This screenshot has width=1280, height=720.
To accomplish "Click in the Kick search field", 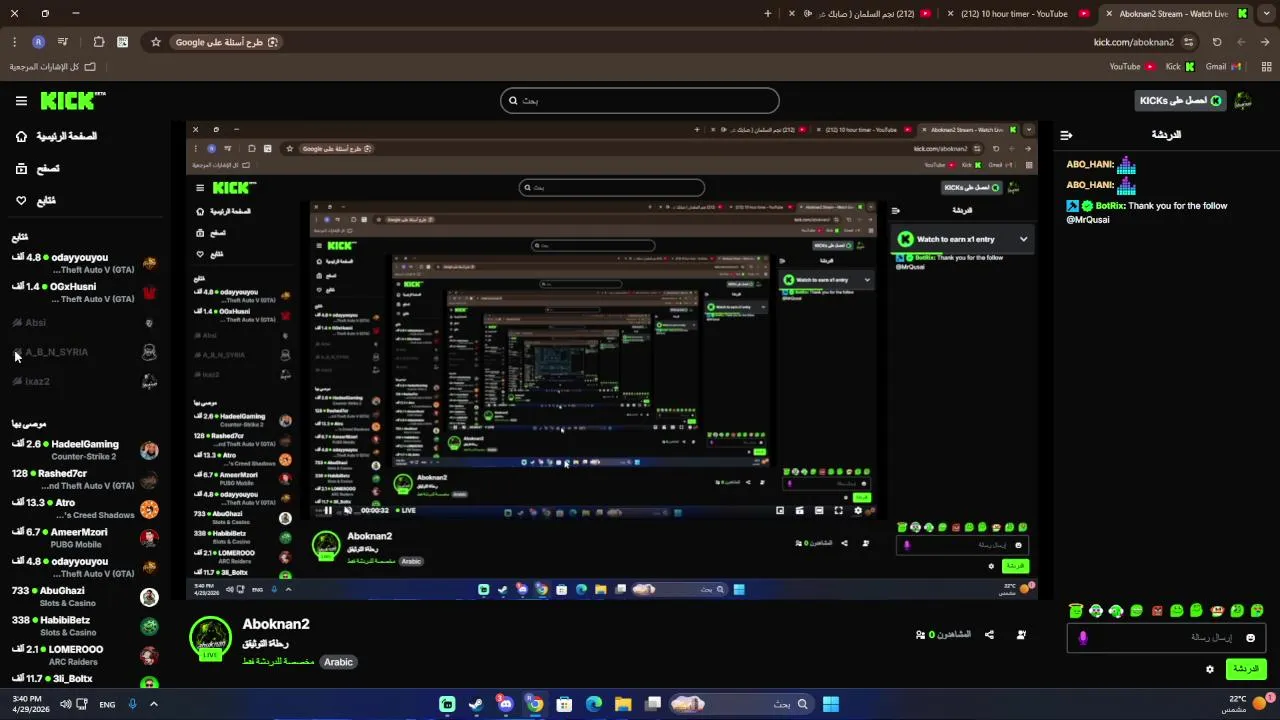I will tap(640, 100).
